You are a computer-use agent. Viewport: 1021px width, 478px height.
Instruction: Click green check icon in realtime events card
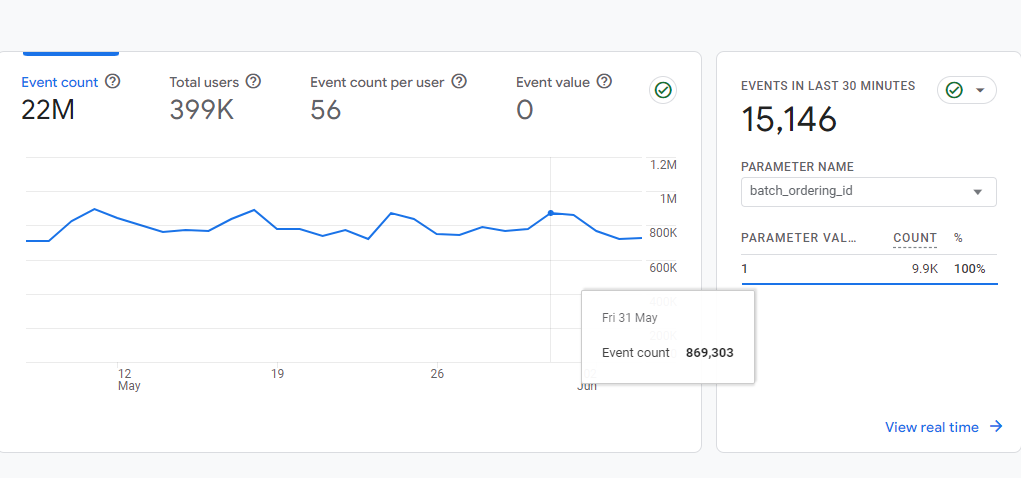pyautogui.click(x=954, y=91)
